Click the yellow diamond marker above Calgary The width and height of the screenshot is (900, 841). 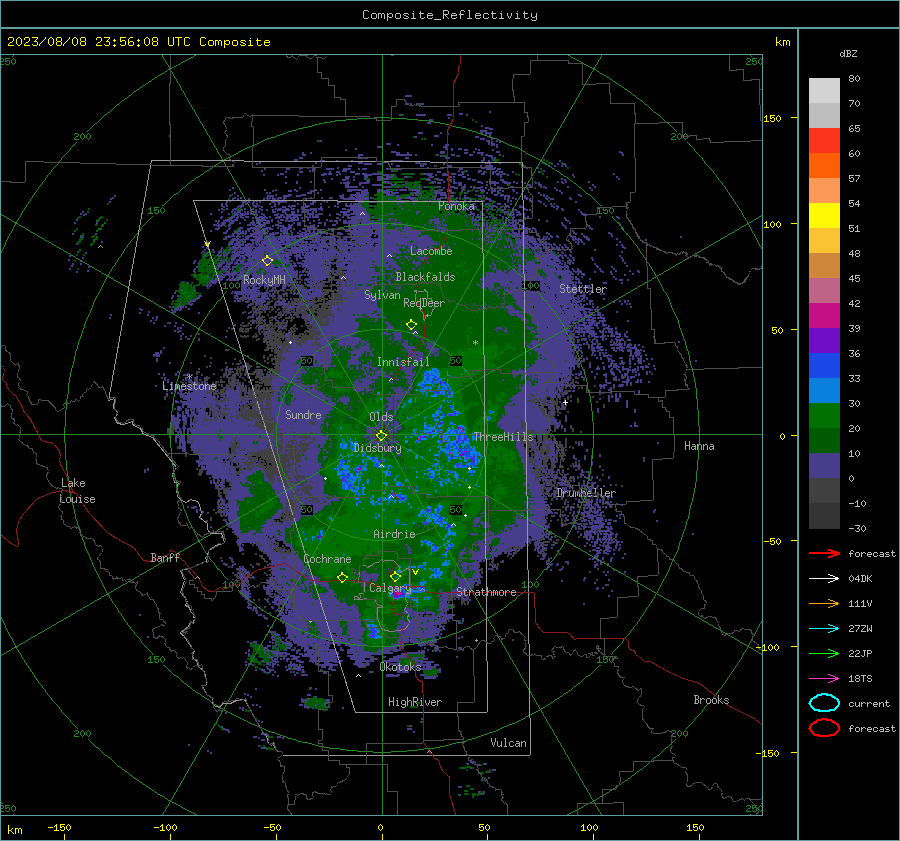395,576
